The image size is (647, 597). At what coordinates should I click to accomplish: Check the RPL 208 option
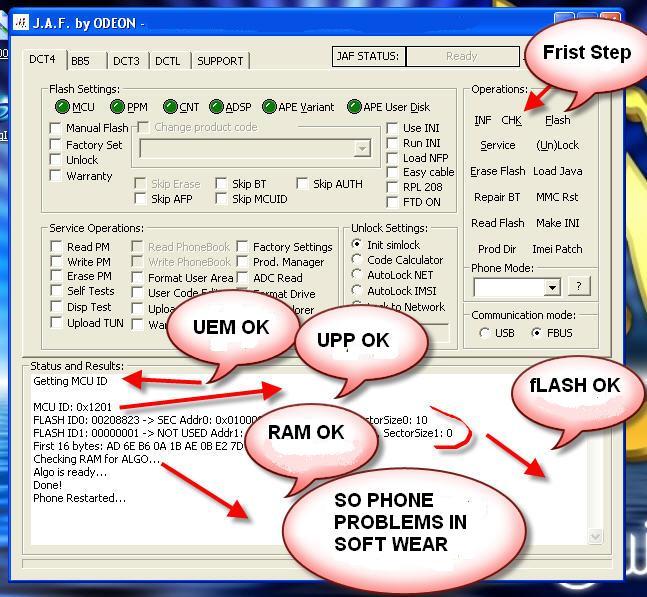pos(392,187)
